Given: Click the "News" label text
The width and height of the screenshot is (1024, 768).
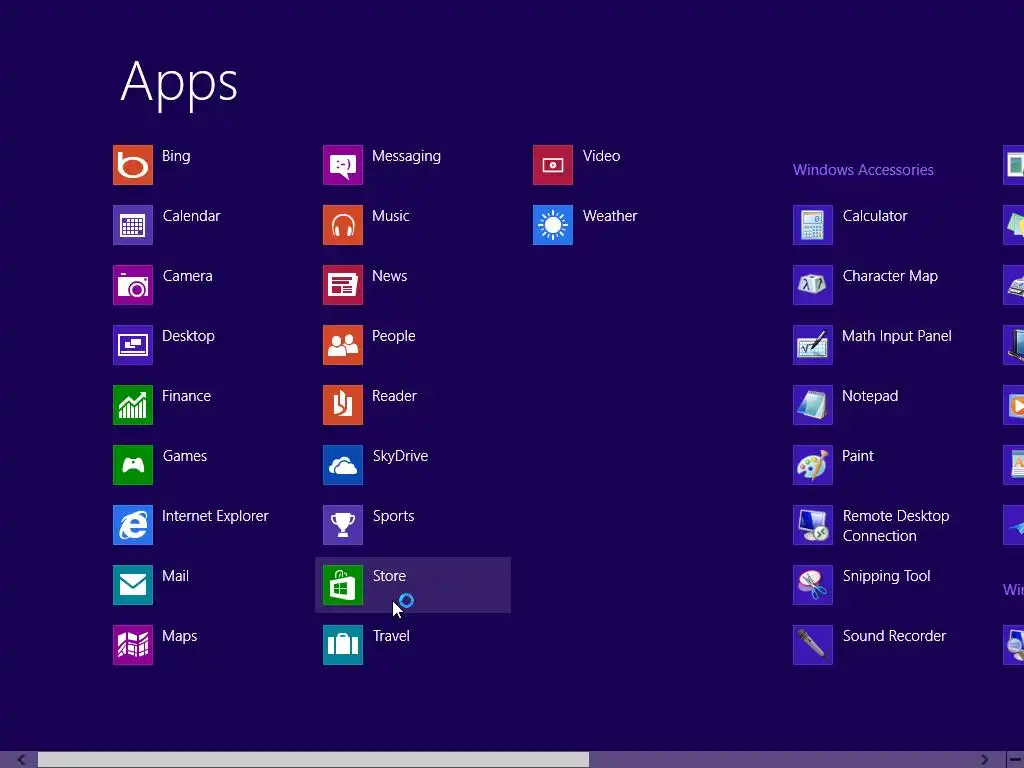Looking at the screenshot, I should coord(389,276).
